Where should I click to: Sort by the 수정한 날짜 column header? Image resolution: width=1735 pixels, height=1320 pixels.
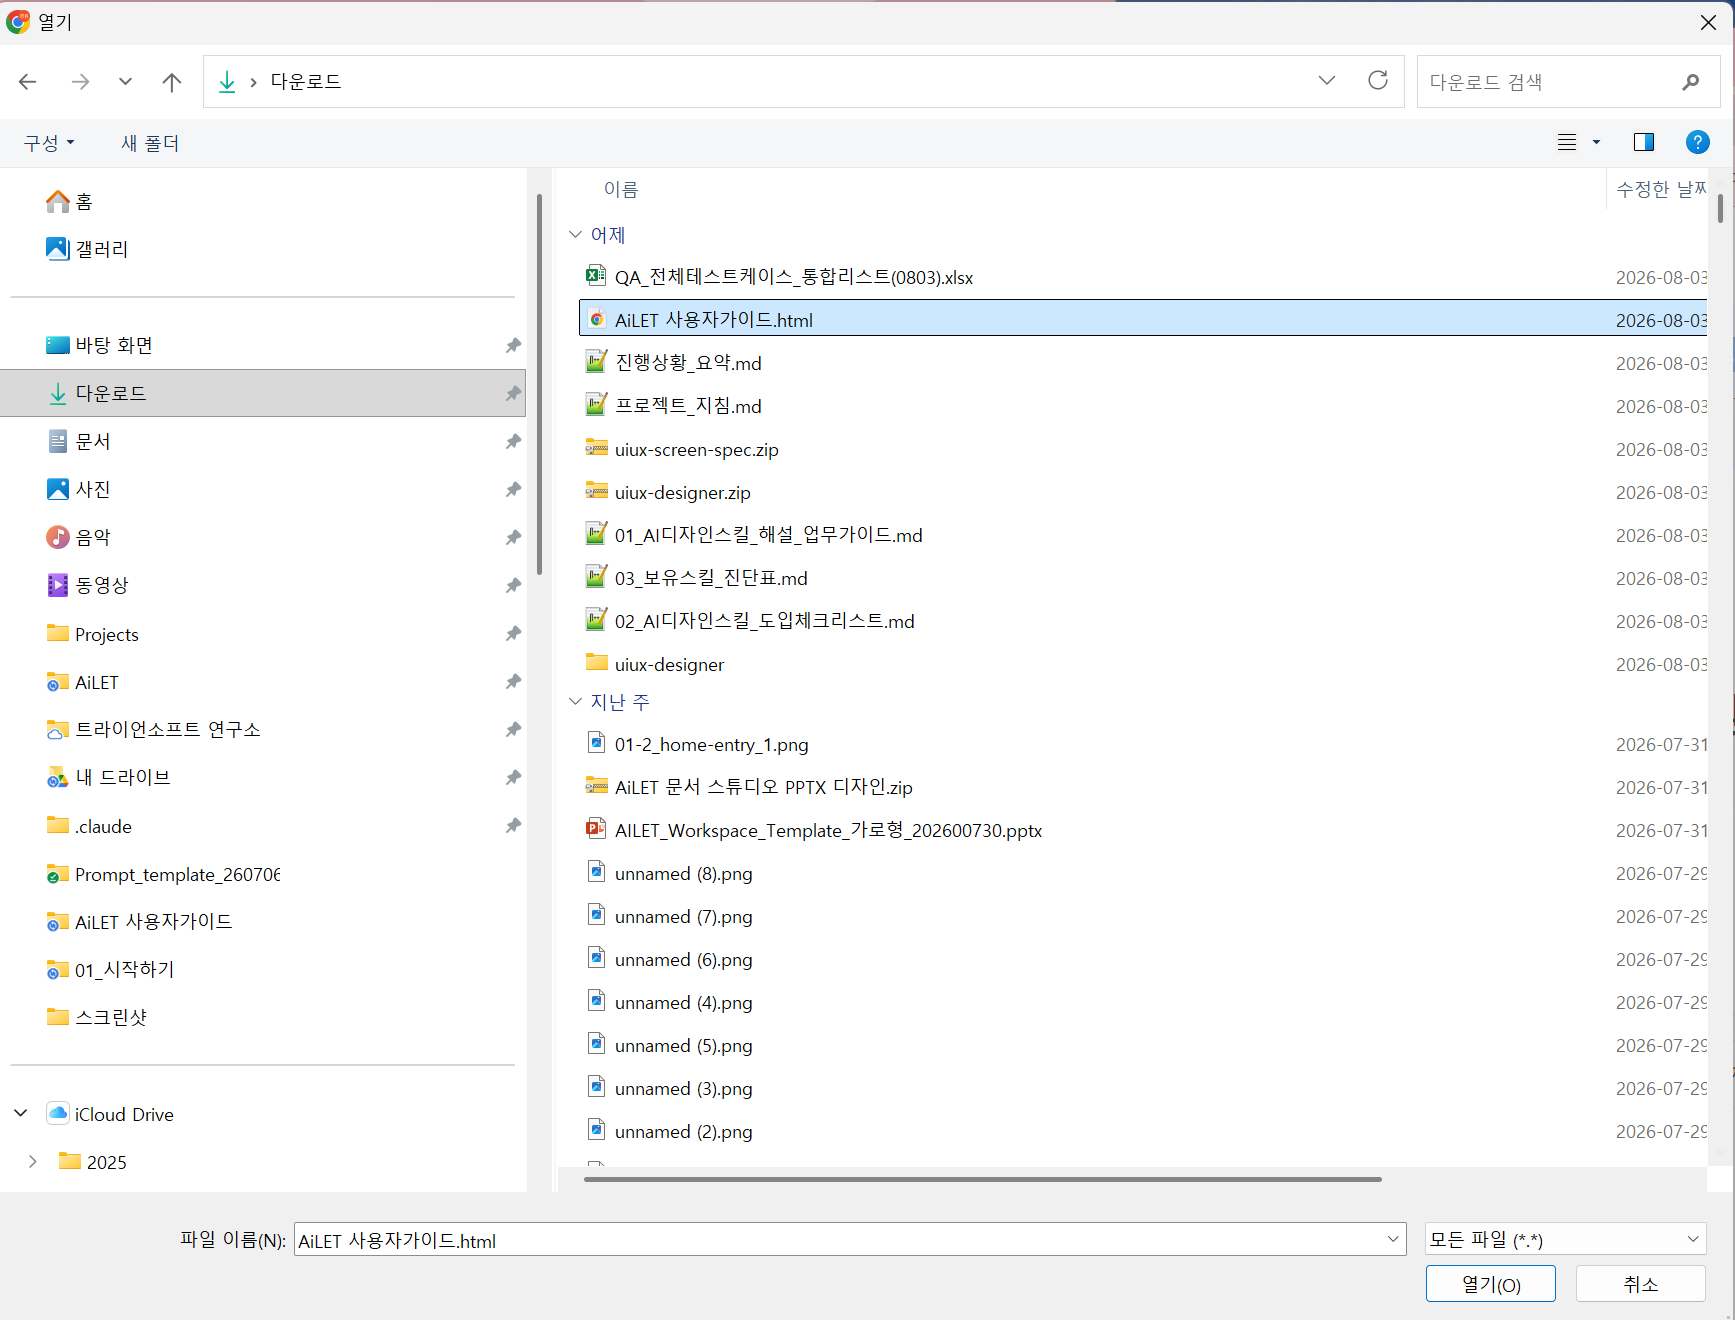[x=1661, y=189]
